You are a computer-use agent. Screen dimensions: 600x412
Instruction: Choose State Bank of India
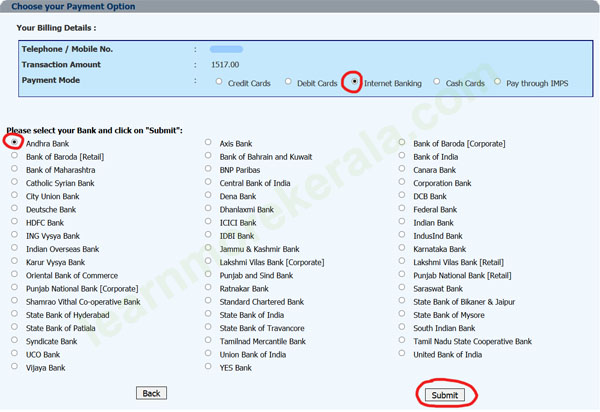[208, 314]
